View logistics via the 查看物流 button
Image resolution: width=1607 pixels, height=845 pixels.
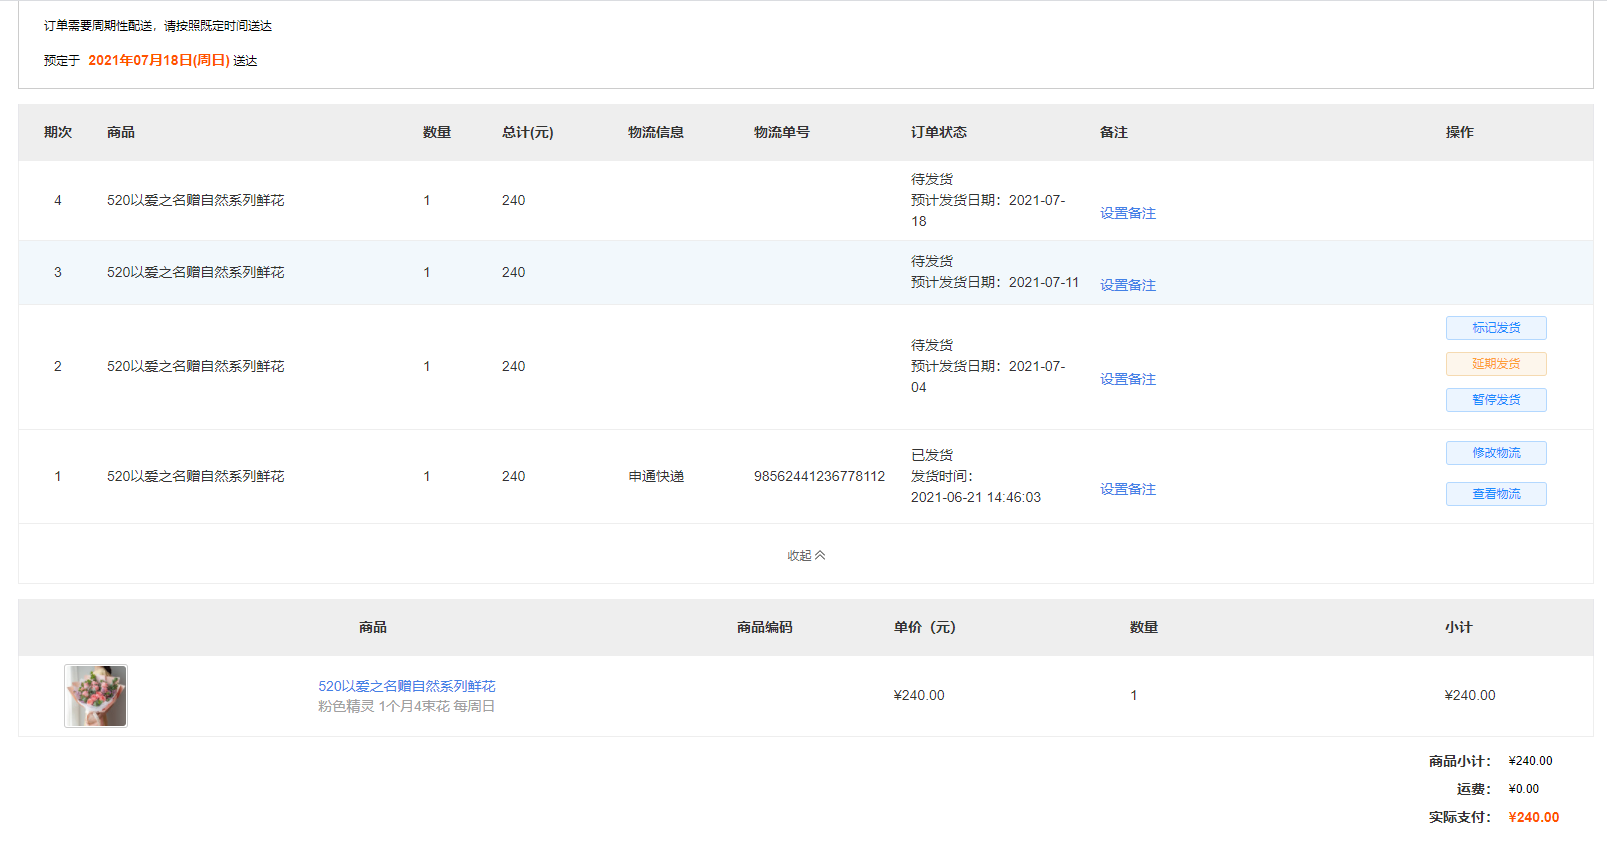click(x=1495, y=494)
